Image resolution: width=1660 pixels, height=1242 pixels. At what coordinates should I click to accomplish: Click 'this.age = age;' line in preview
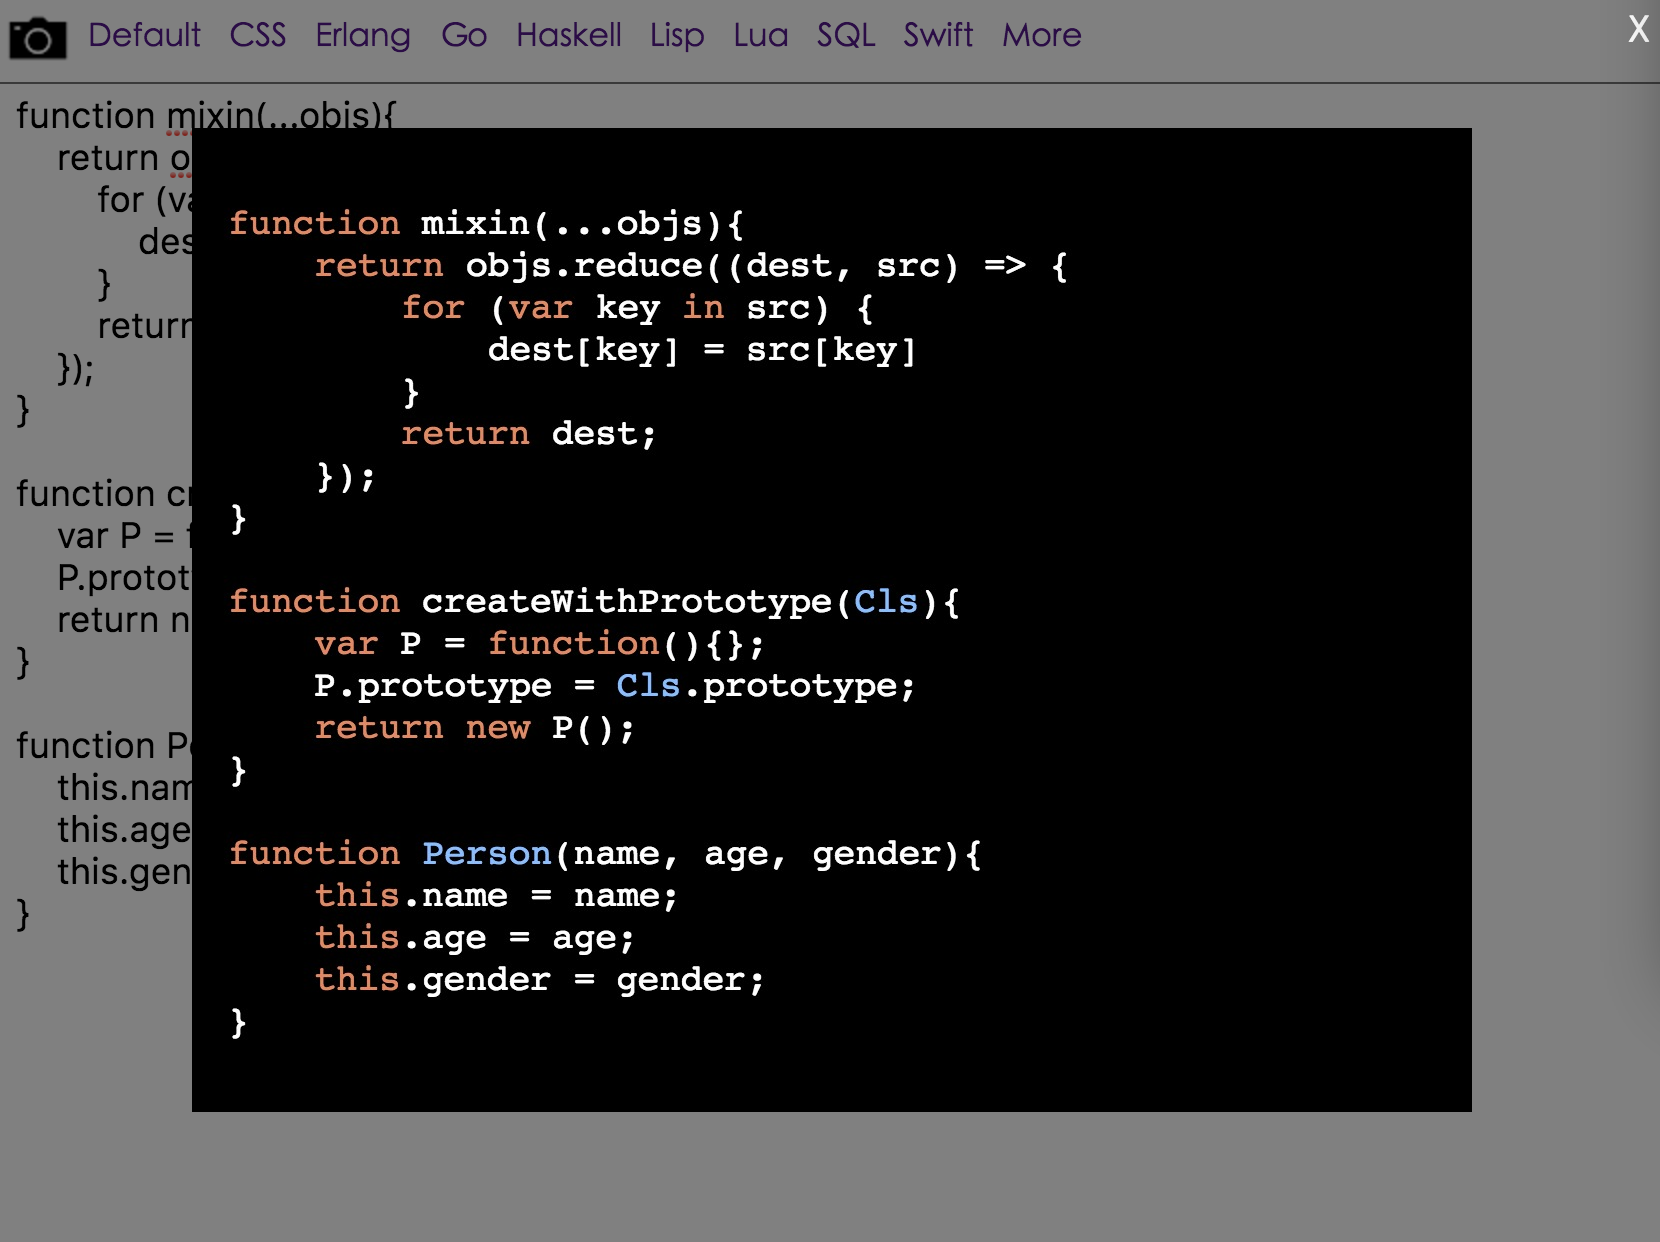475,938
